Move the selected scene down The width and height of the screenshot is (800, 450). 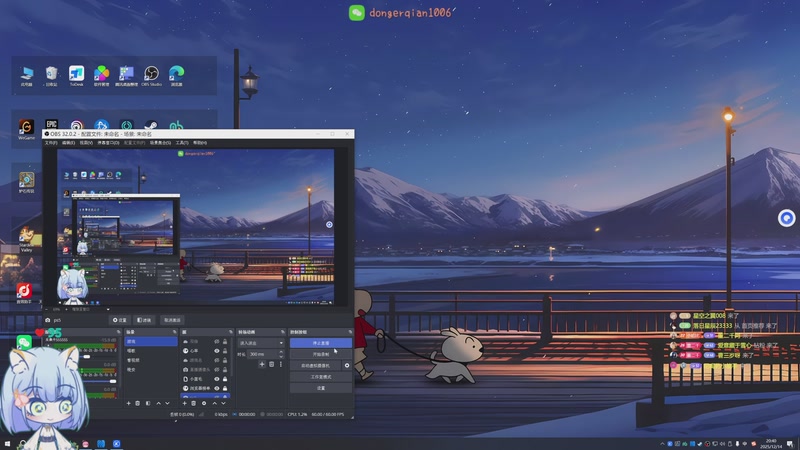click(167, 404)
